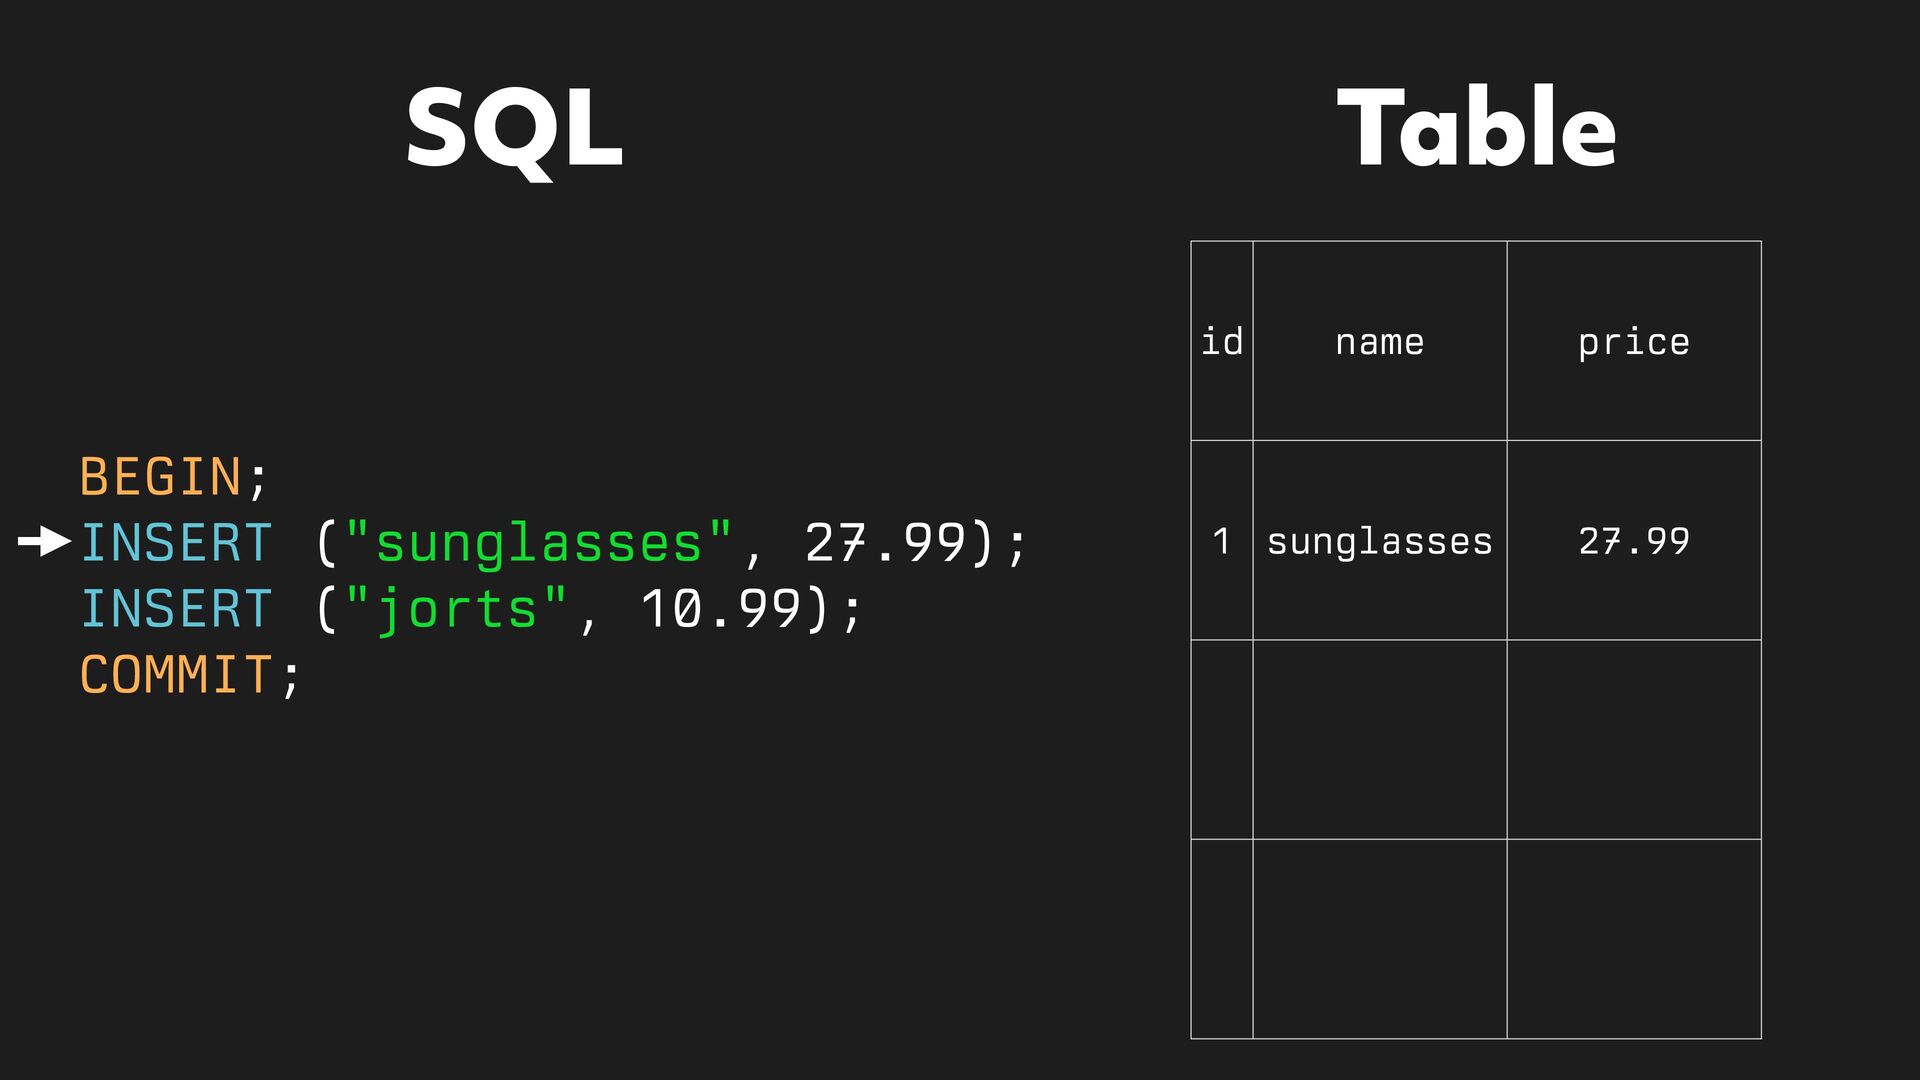Click the empty price cell in third row
Viewport: 1920px width, 1080px height.
[x=1633, y=938]
